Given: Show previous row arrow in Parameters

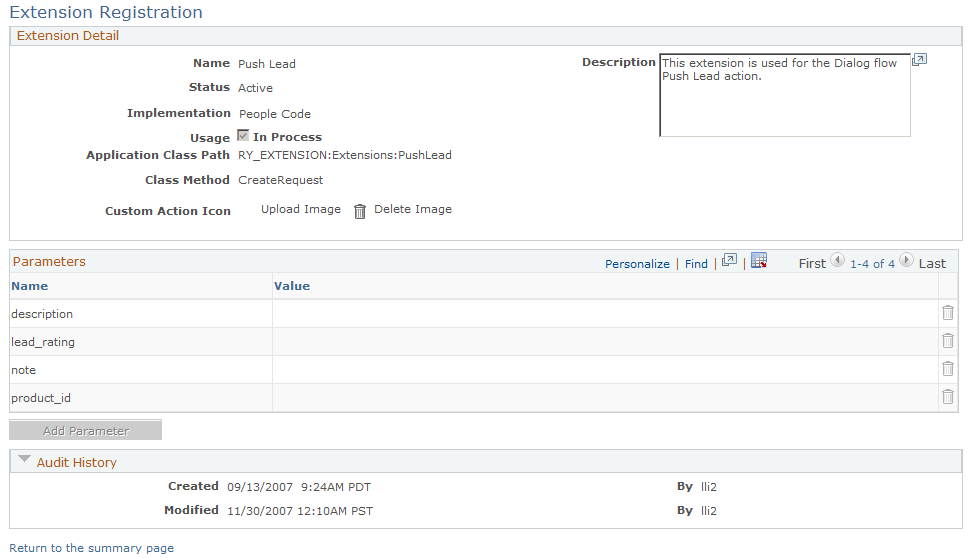Looking at the screenshot, I should [x=838, y=260].
